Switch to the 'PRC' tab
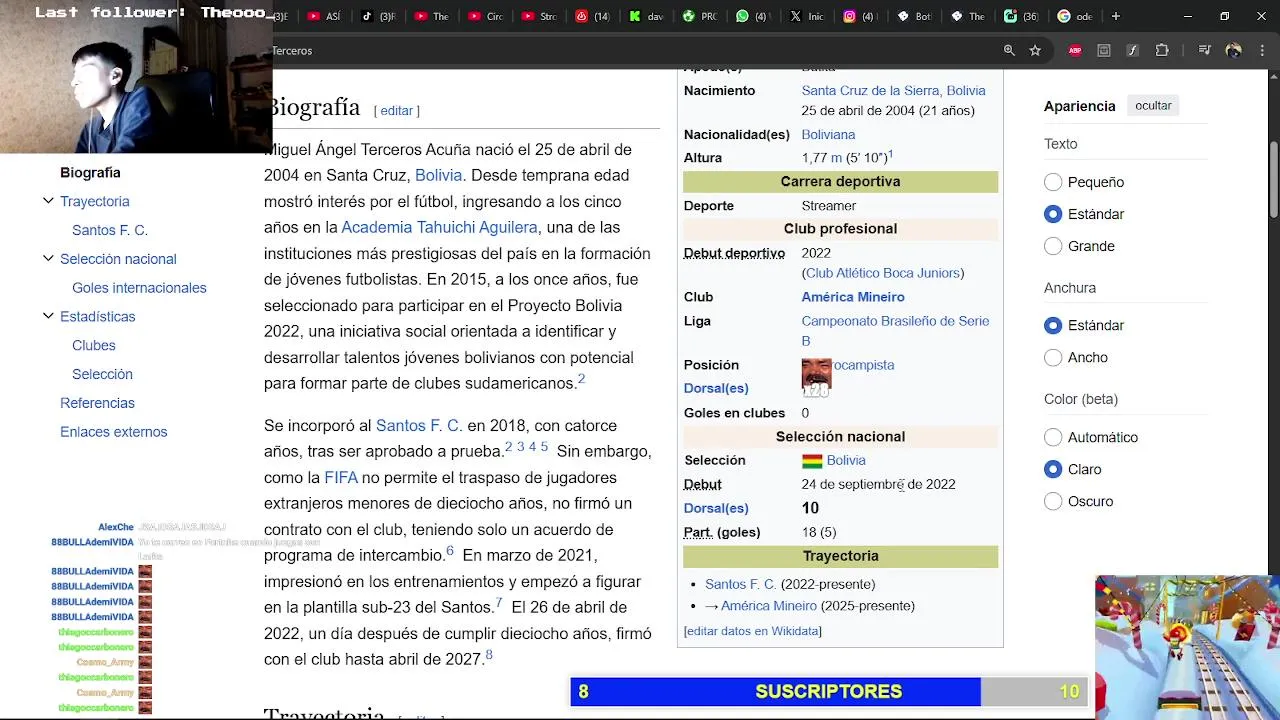The image size is (1280, 720). (699, 16)
